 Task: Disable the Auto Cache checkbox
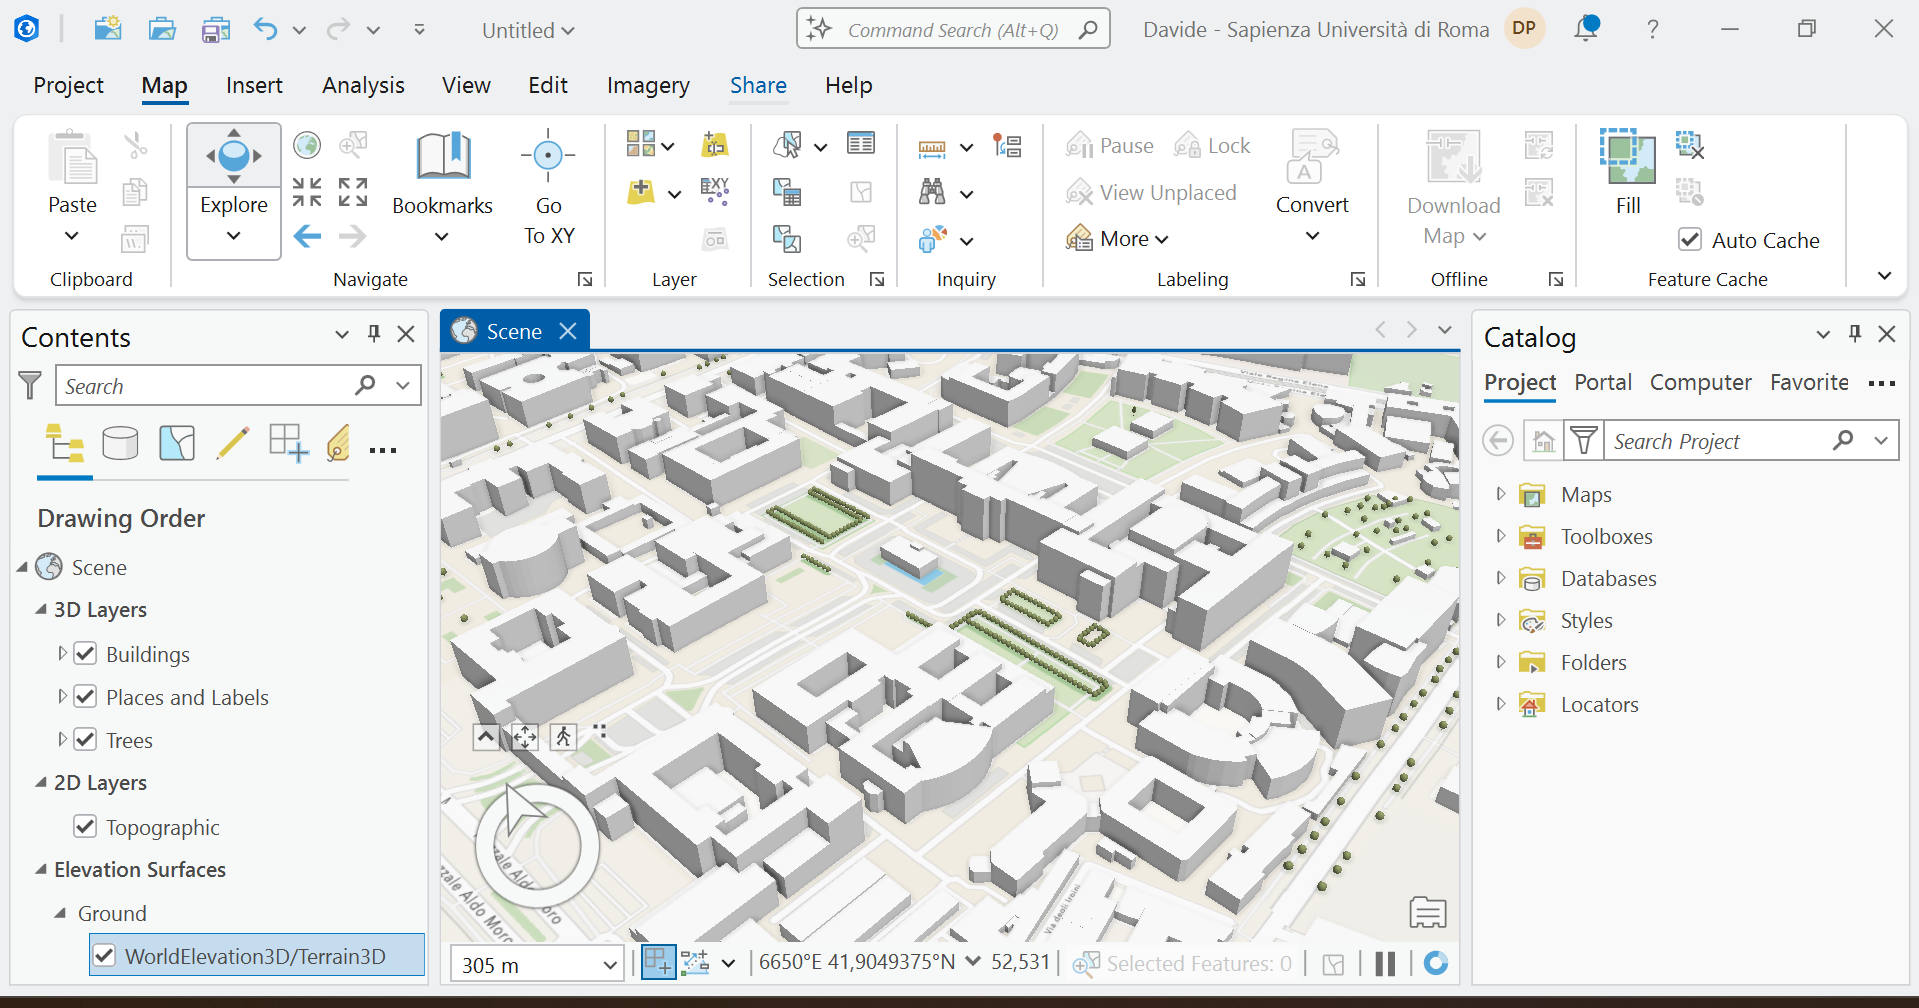click(1690, 240)
